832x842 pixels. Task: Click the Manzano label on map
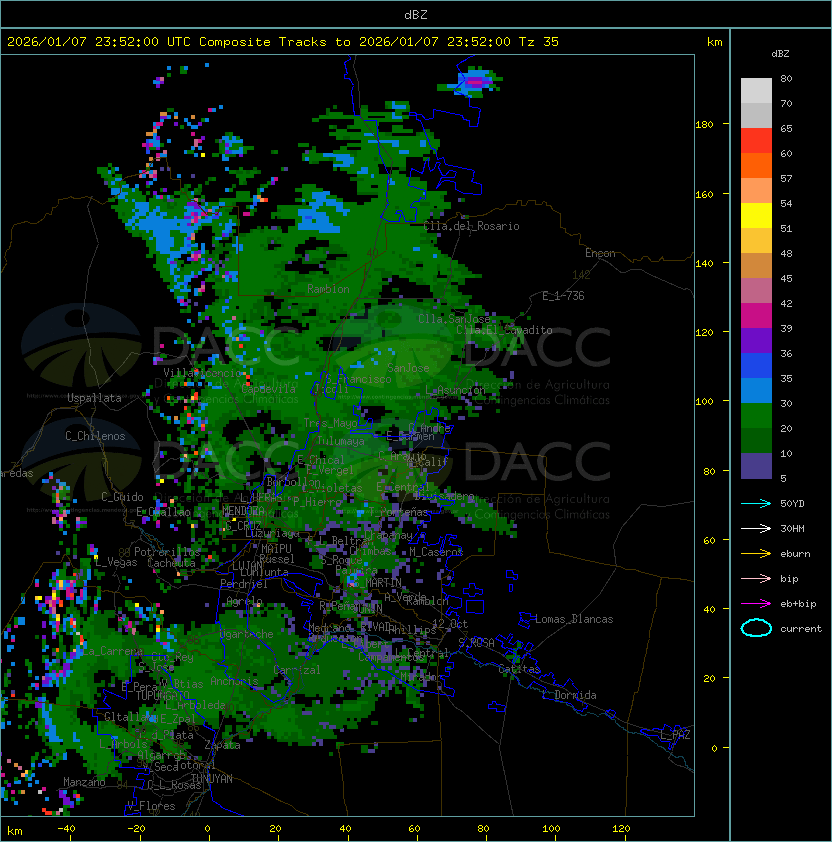point(84,782)
